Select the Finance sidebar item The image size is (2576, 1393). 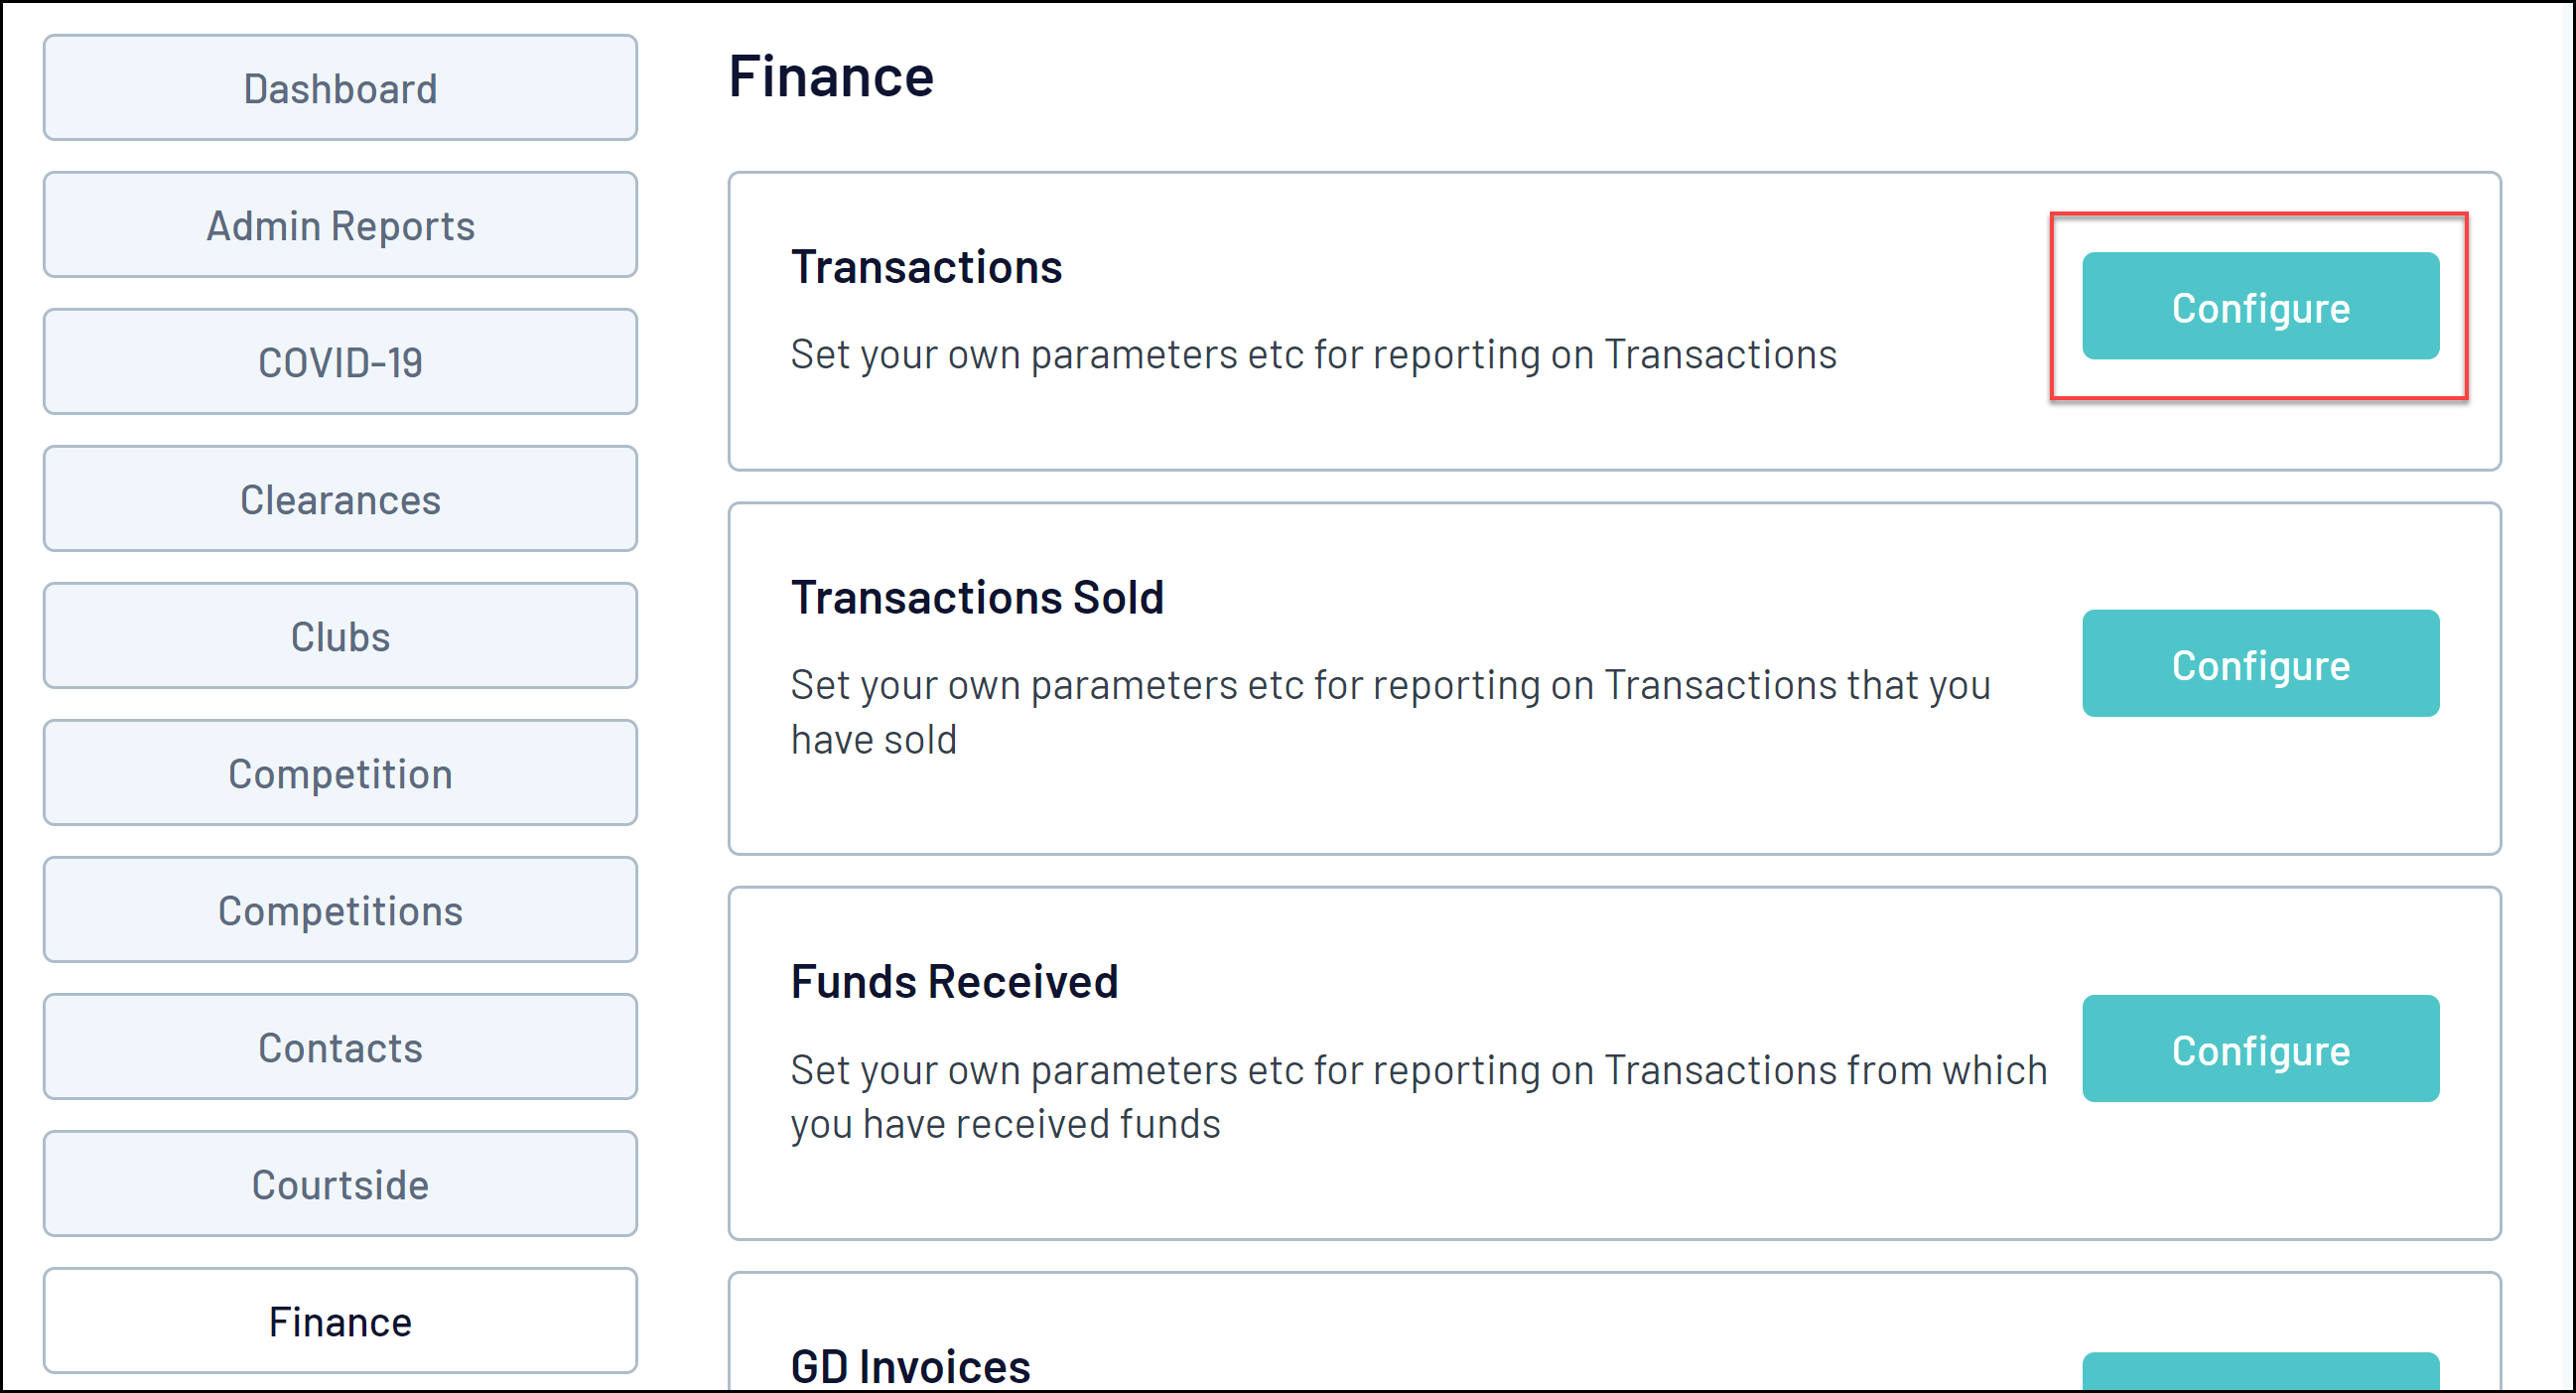(x=340, y=1321)
